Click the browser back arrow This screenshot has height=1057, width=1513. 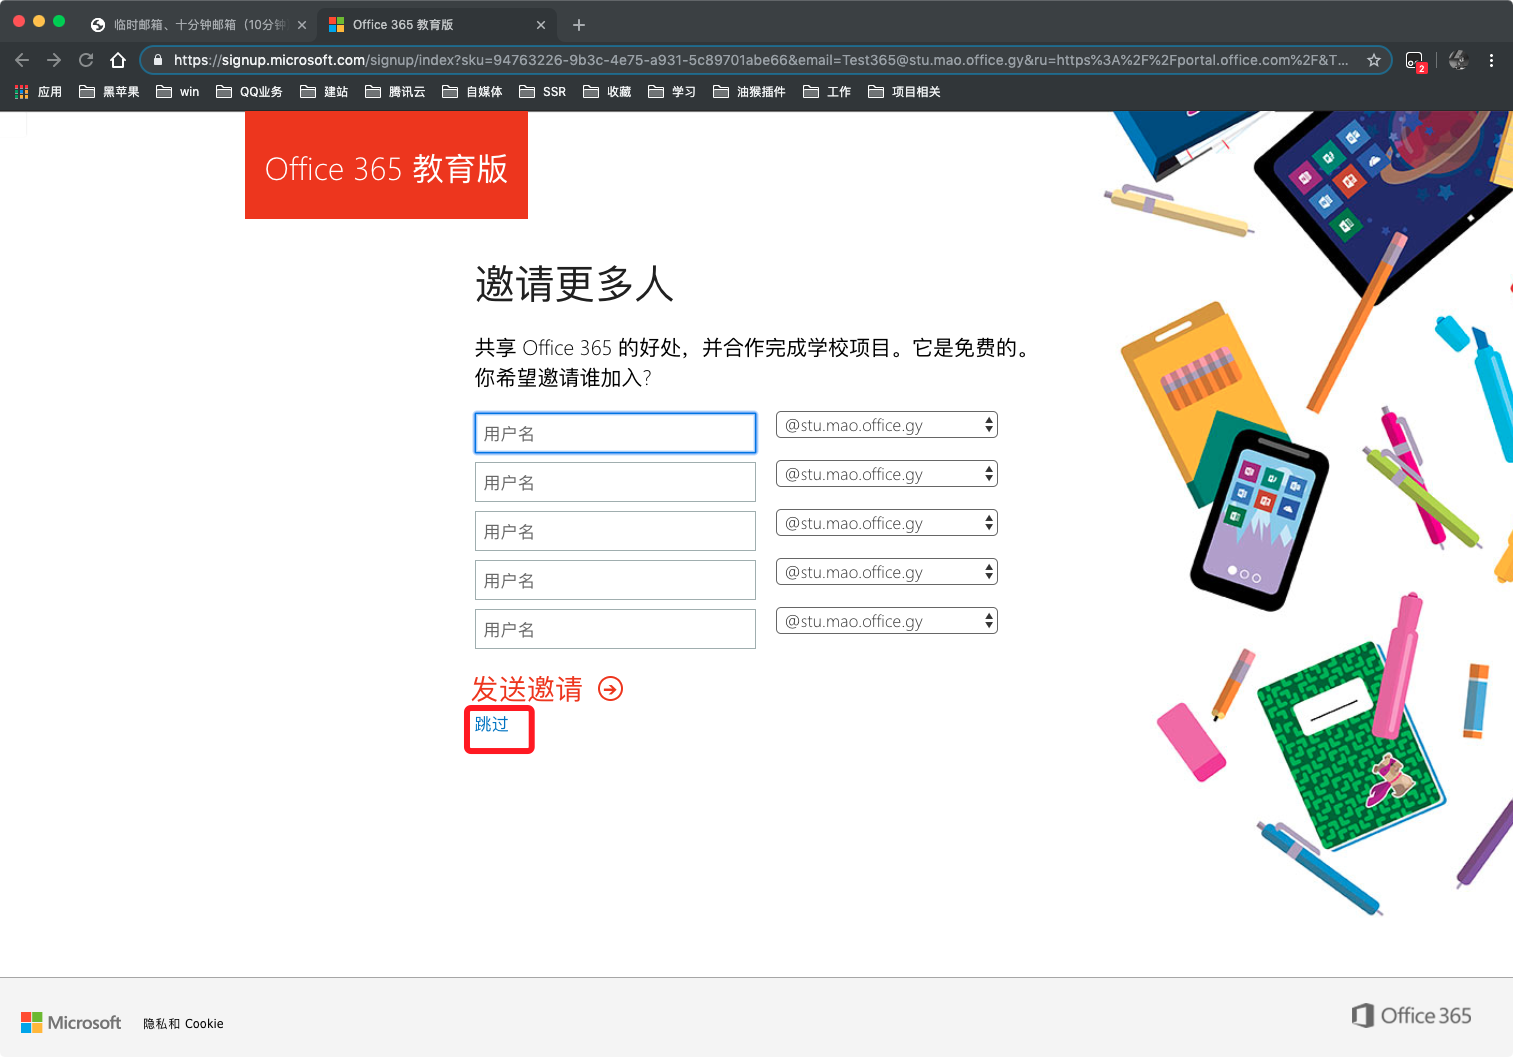22,60
